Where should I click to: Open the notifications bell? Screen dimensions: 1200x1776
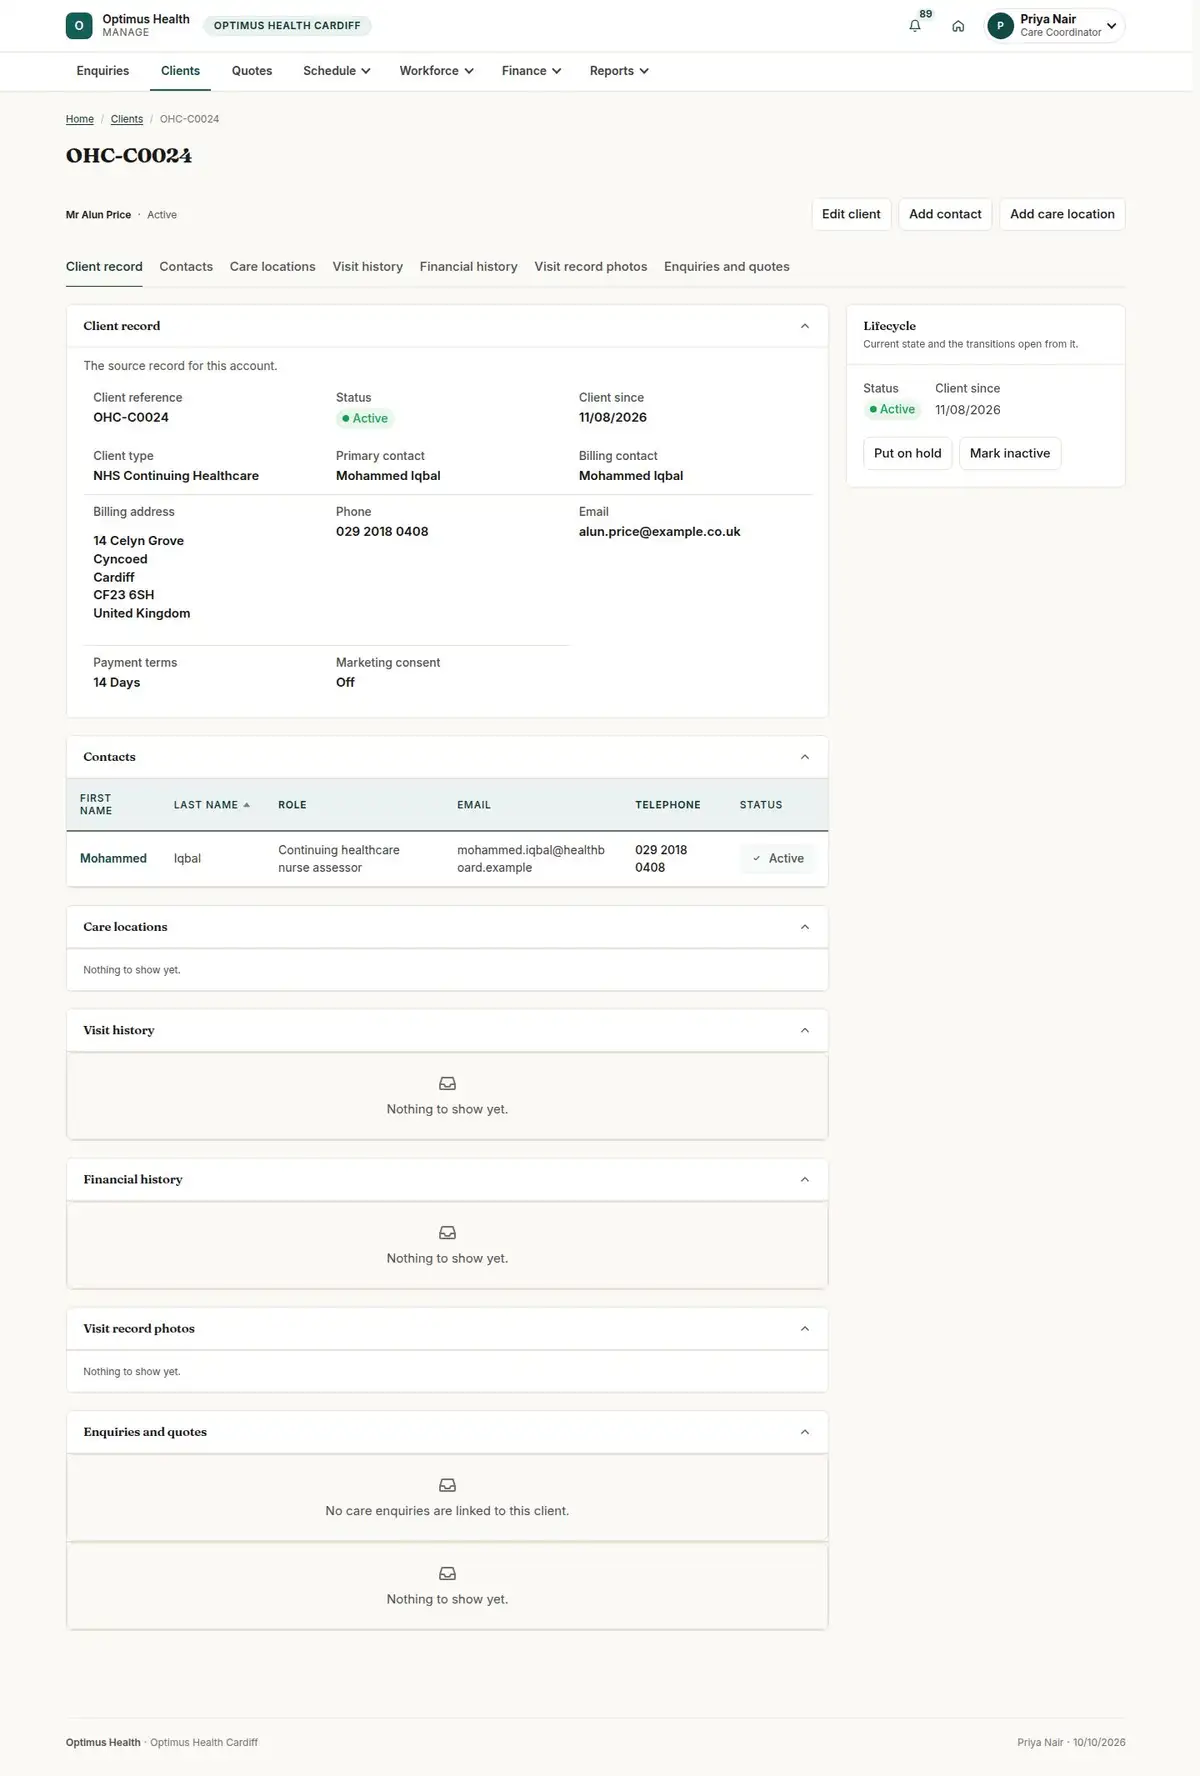coord(915,26)
